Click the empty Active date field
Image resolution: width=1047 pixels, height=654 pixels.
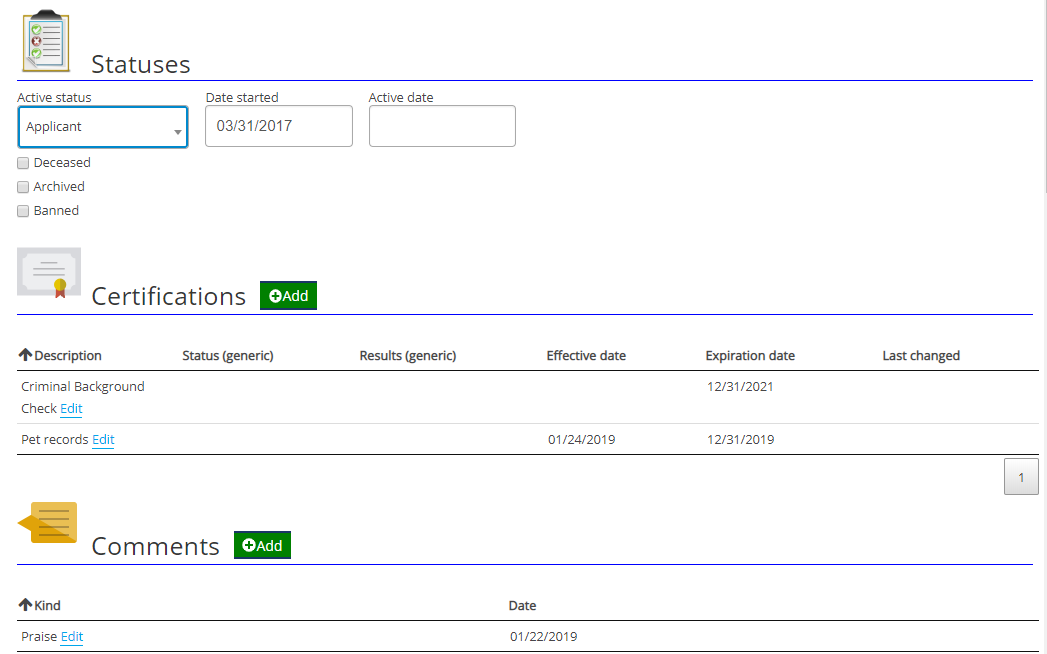(x=442, y=126)
